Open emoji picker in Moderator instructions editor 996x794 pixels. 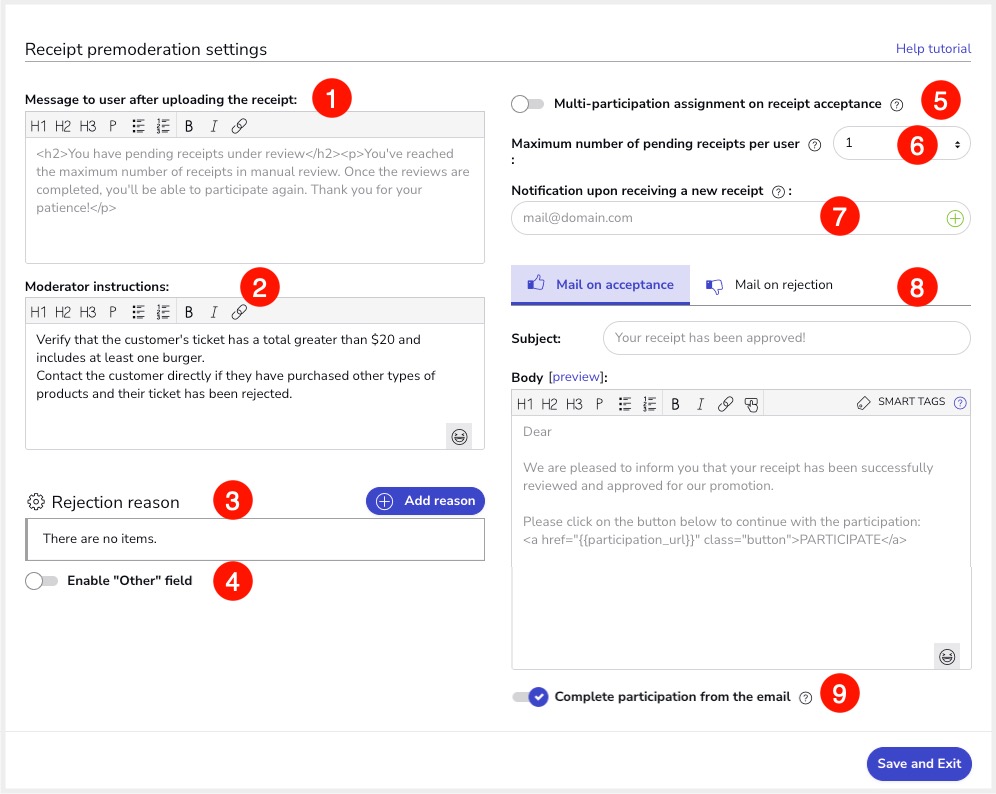click(x=459, y=436)
